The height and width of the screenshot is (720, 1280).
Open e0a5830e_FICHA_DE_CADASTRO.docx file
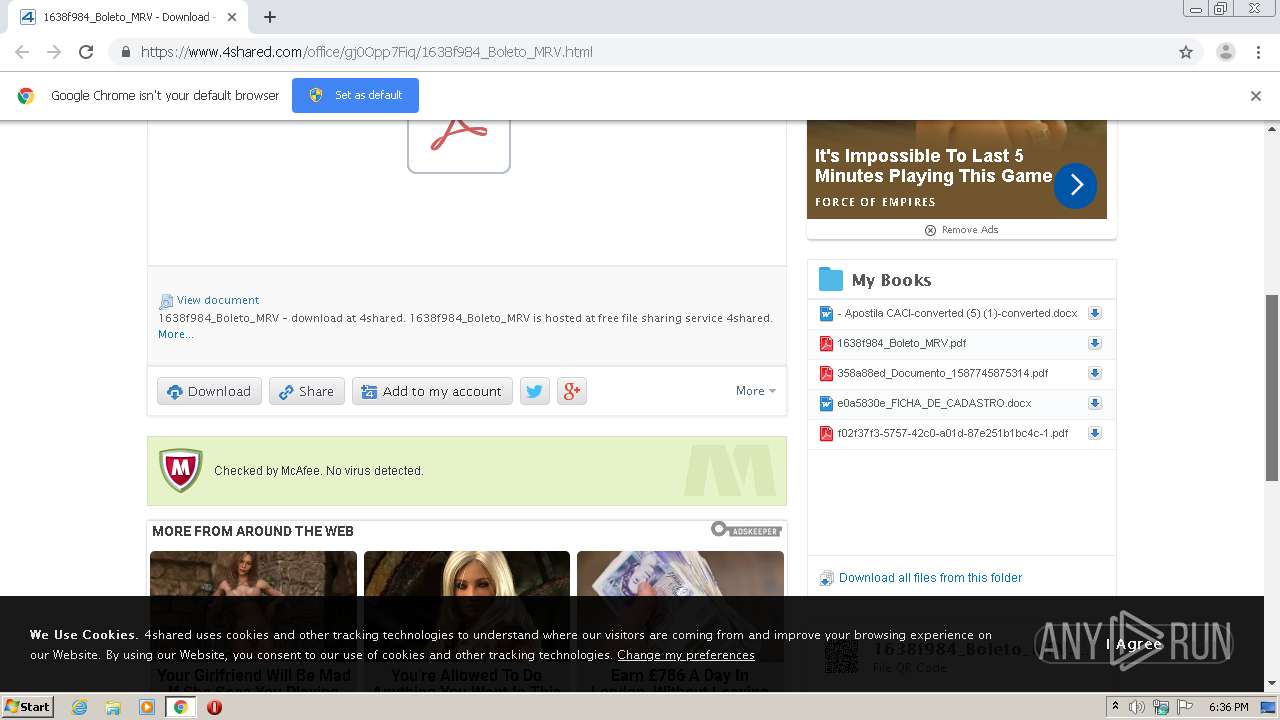pos(934,403)
